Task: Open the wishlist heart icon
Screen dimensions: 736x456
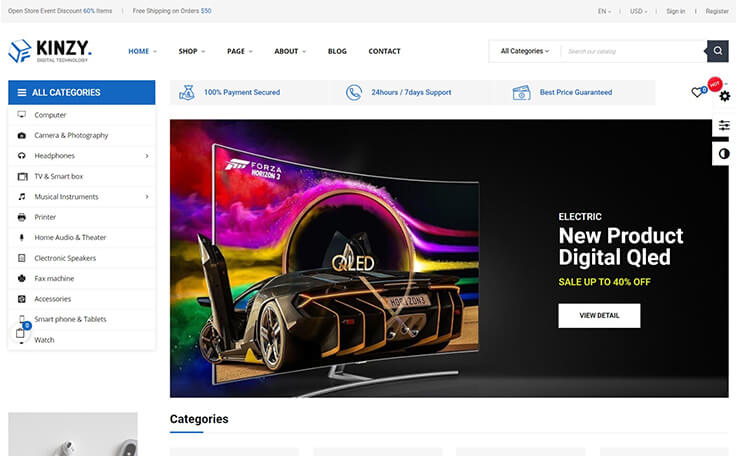Action: coord(697,93)
